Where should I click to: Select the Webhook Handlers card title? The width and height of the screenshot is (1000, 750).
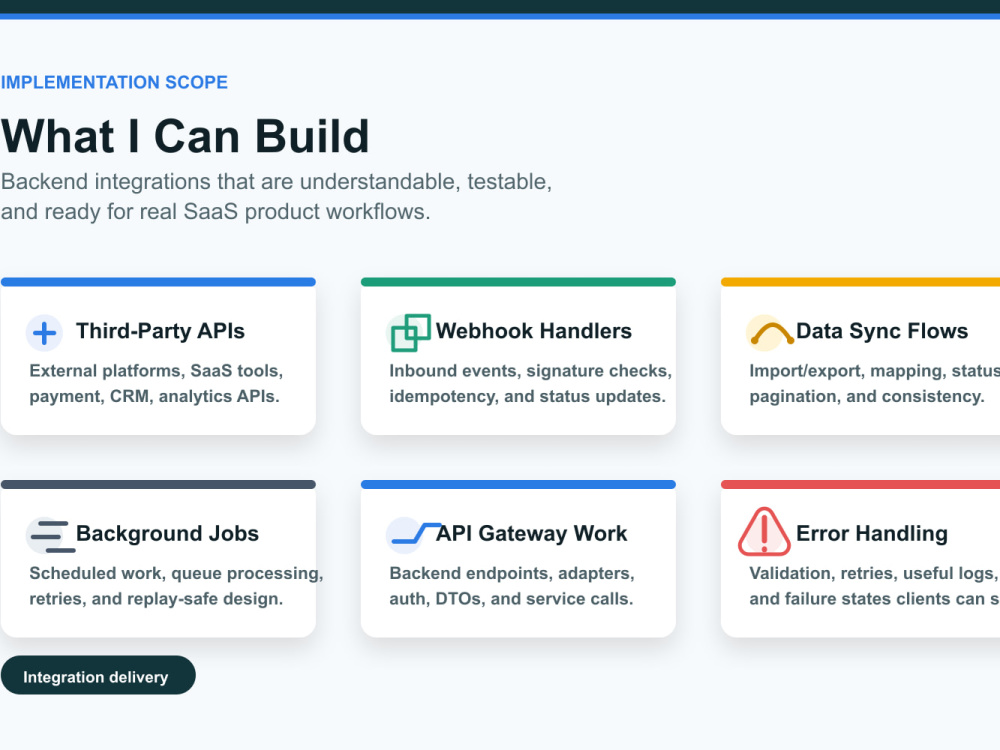point(533,331)
